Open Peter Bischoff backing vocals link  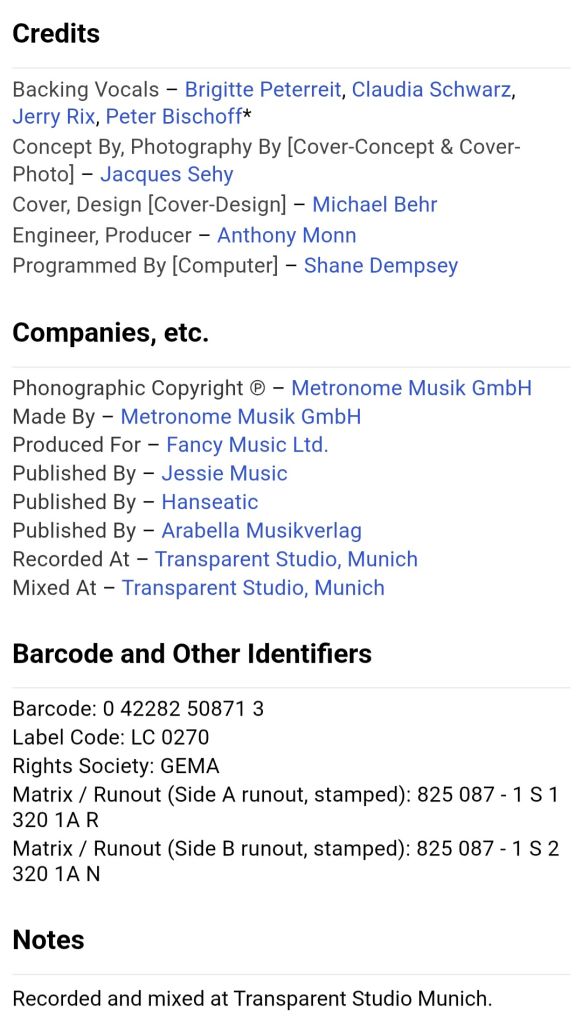(174, 117)
